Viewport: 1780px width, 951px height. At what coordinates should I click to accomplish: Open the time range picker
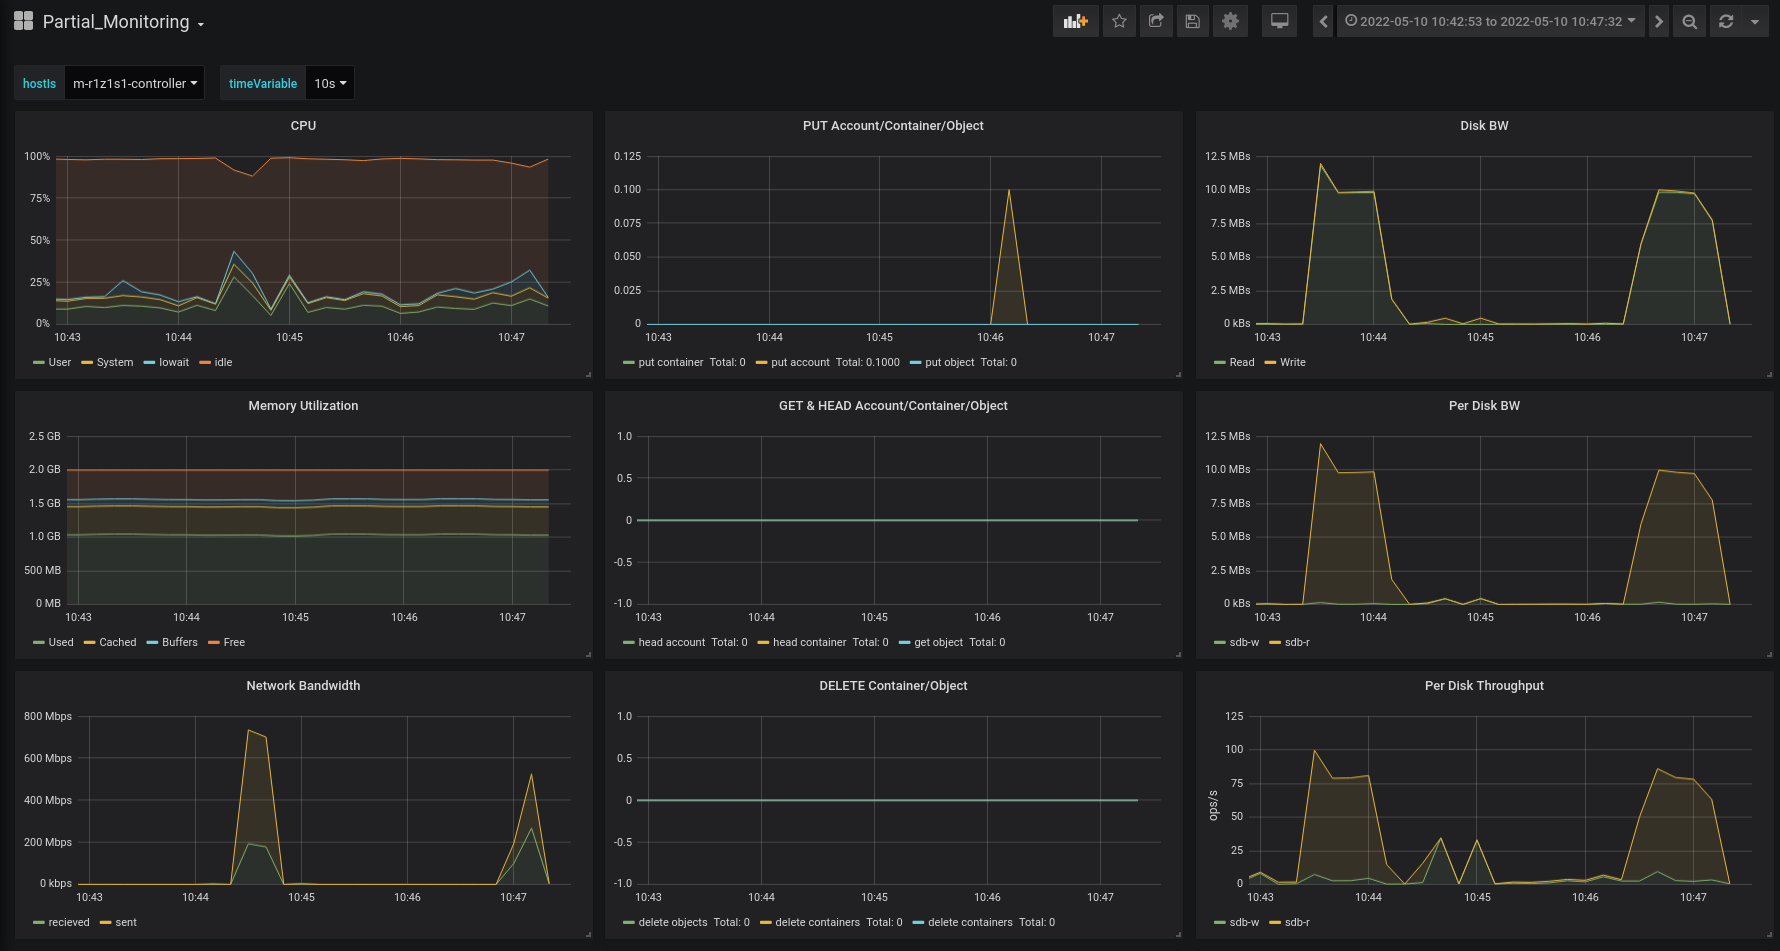click(1490, 21)
